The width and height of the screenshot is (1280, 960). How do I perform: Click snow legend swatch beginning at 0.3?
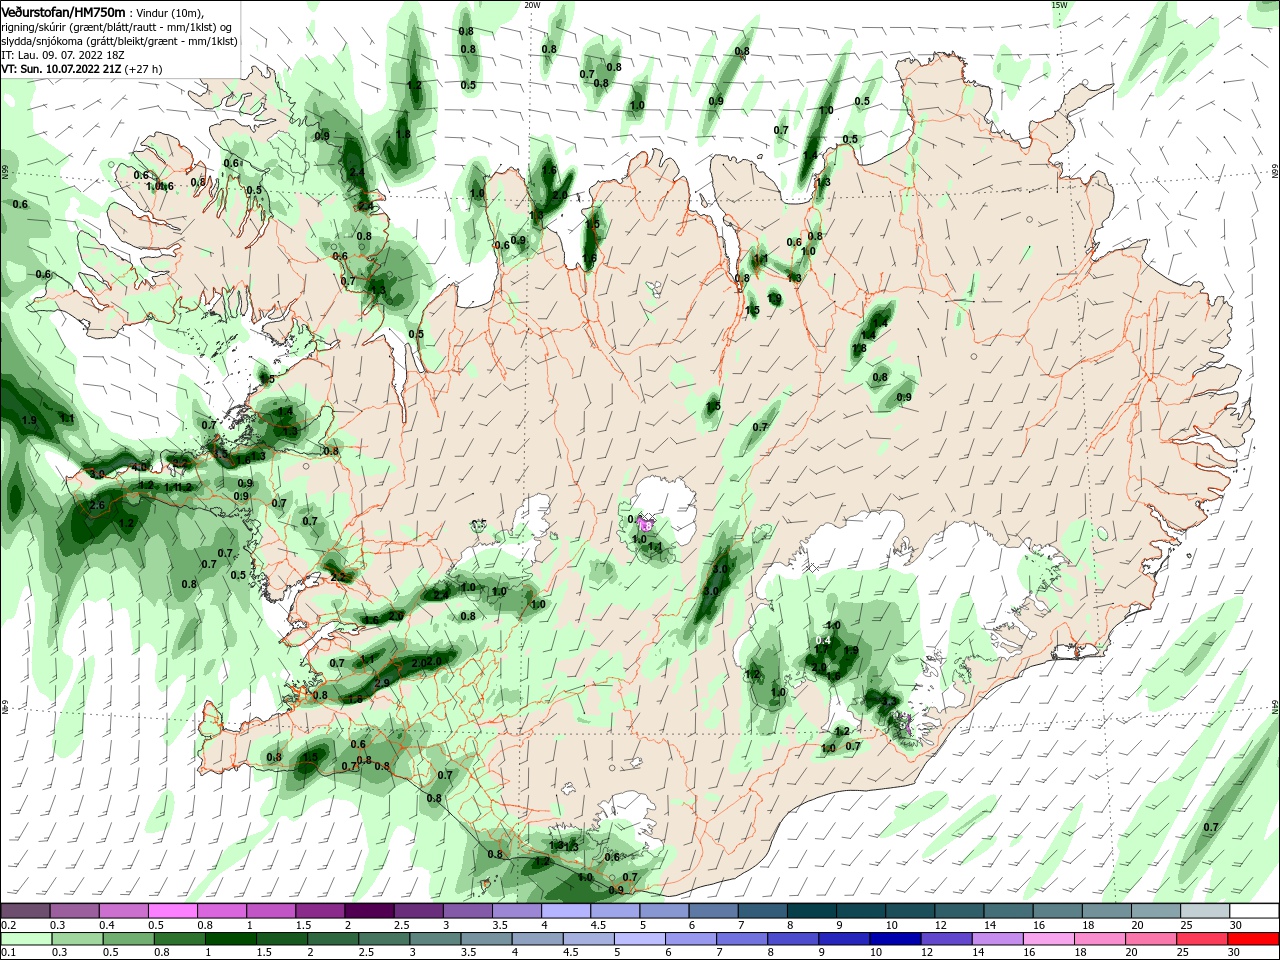click(x=75, y=911)
